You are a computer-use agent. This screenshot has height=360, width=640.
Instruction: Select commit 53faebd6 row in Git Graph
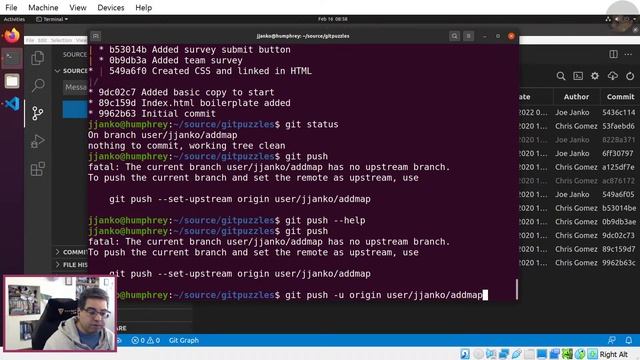[579, 126]
